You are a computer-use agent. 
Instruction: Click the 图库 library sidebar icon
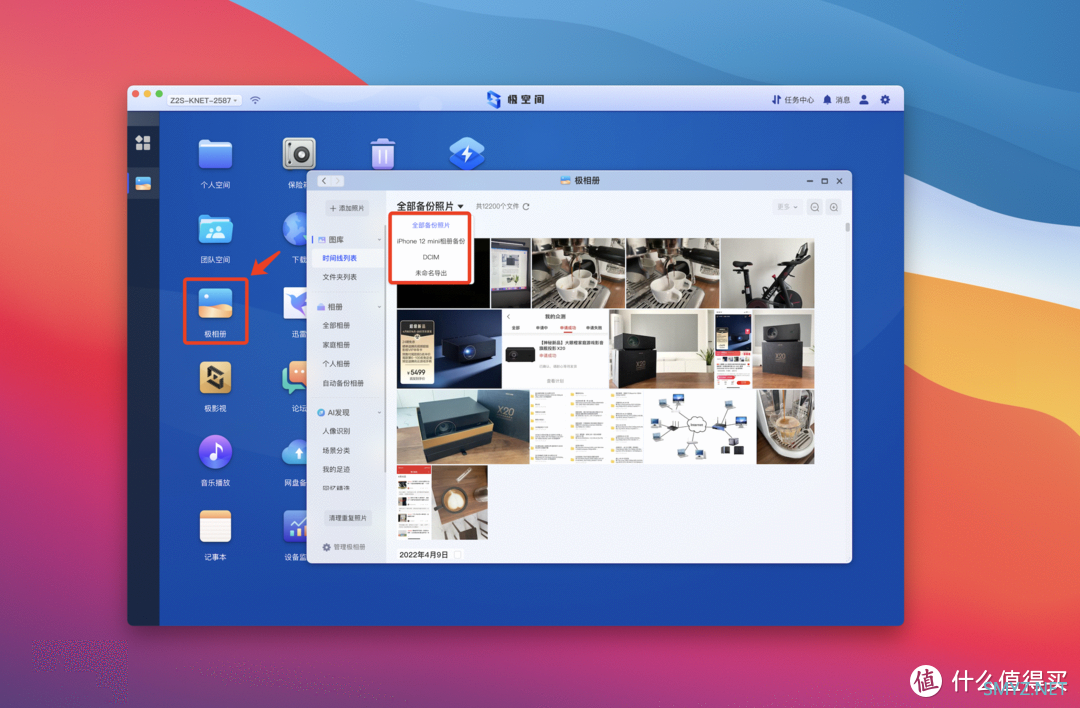tap(322, 240)
